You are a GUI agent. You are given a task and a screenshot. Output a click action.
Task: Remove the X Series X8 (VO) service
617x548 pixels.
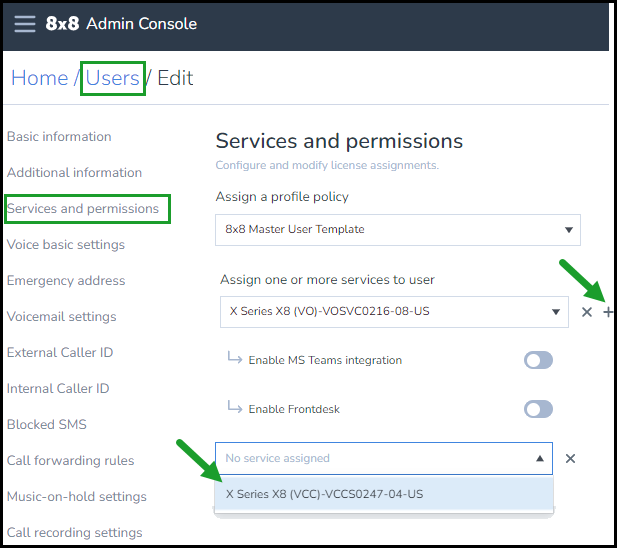point(587,312)
